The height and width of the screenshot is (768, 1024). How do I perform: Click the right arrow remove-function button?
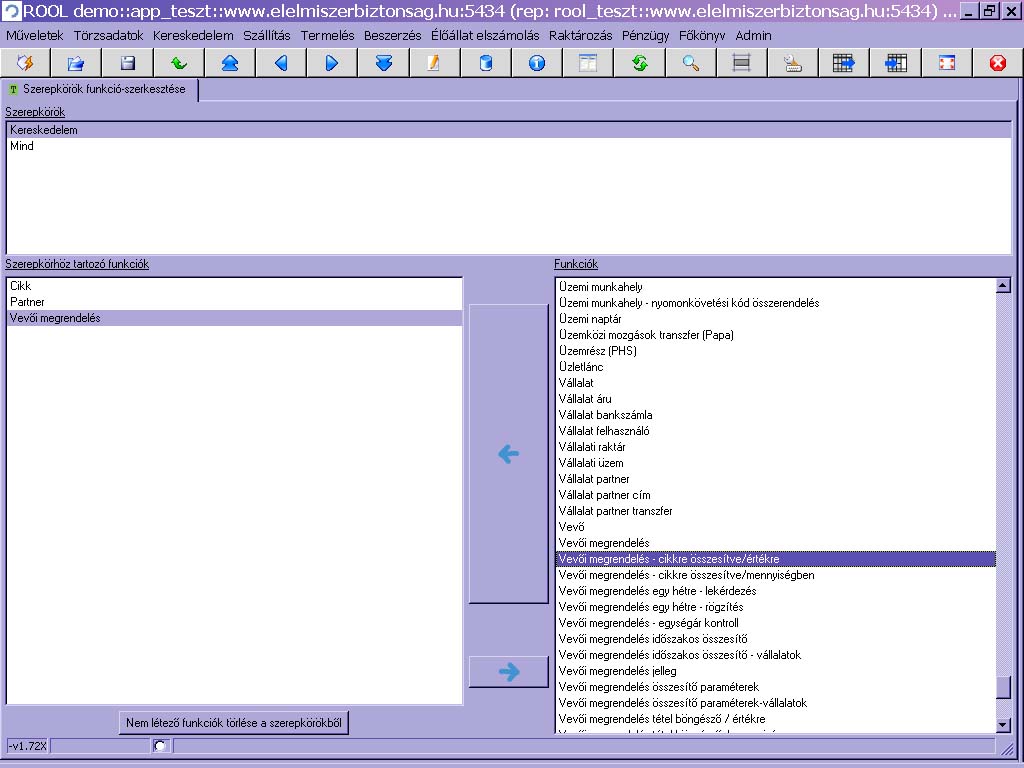click(508, 672)
